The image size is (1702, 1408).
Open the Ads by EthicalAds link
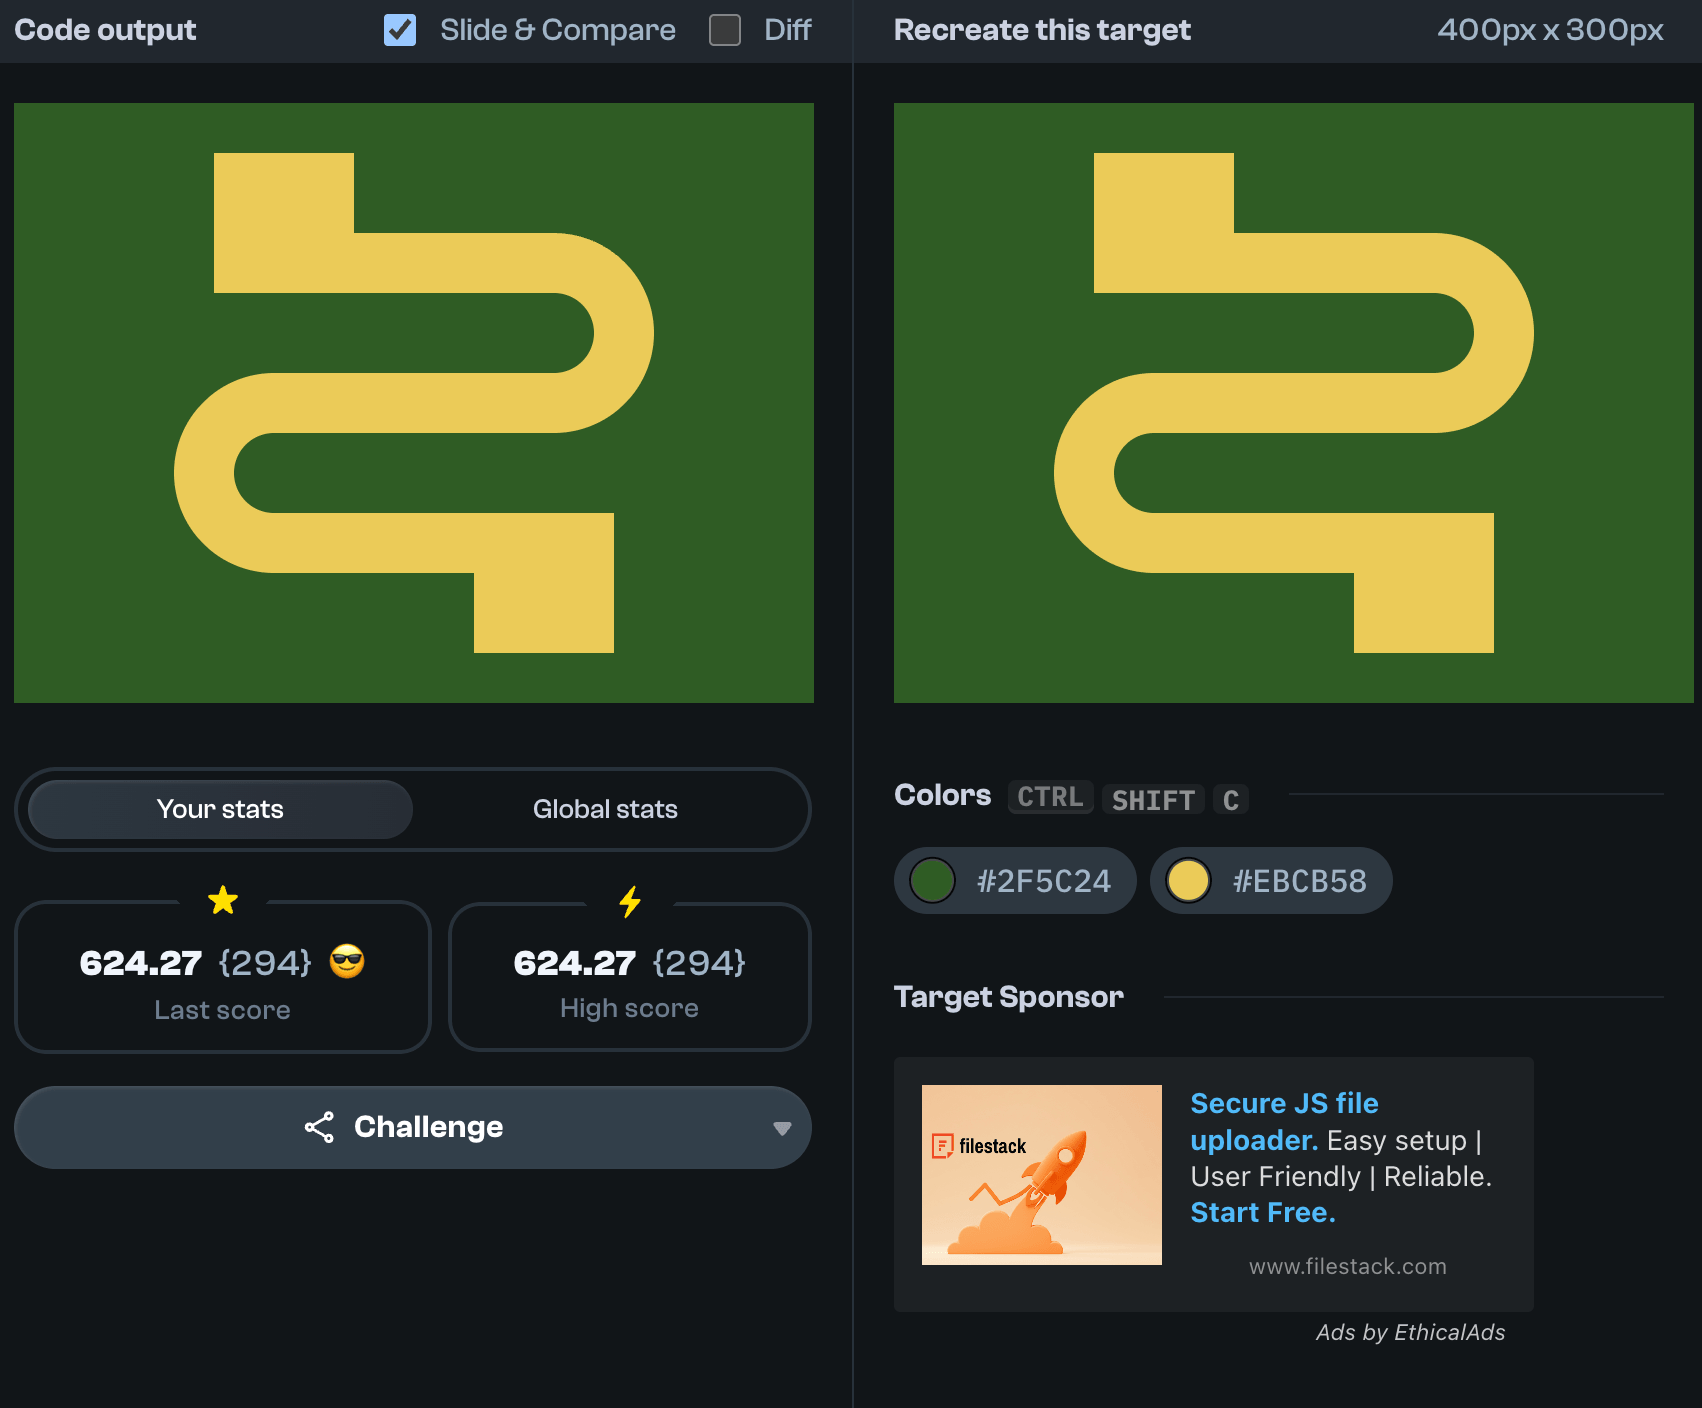pos(1410,1332)
